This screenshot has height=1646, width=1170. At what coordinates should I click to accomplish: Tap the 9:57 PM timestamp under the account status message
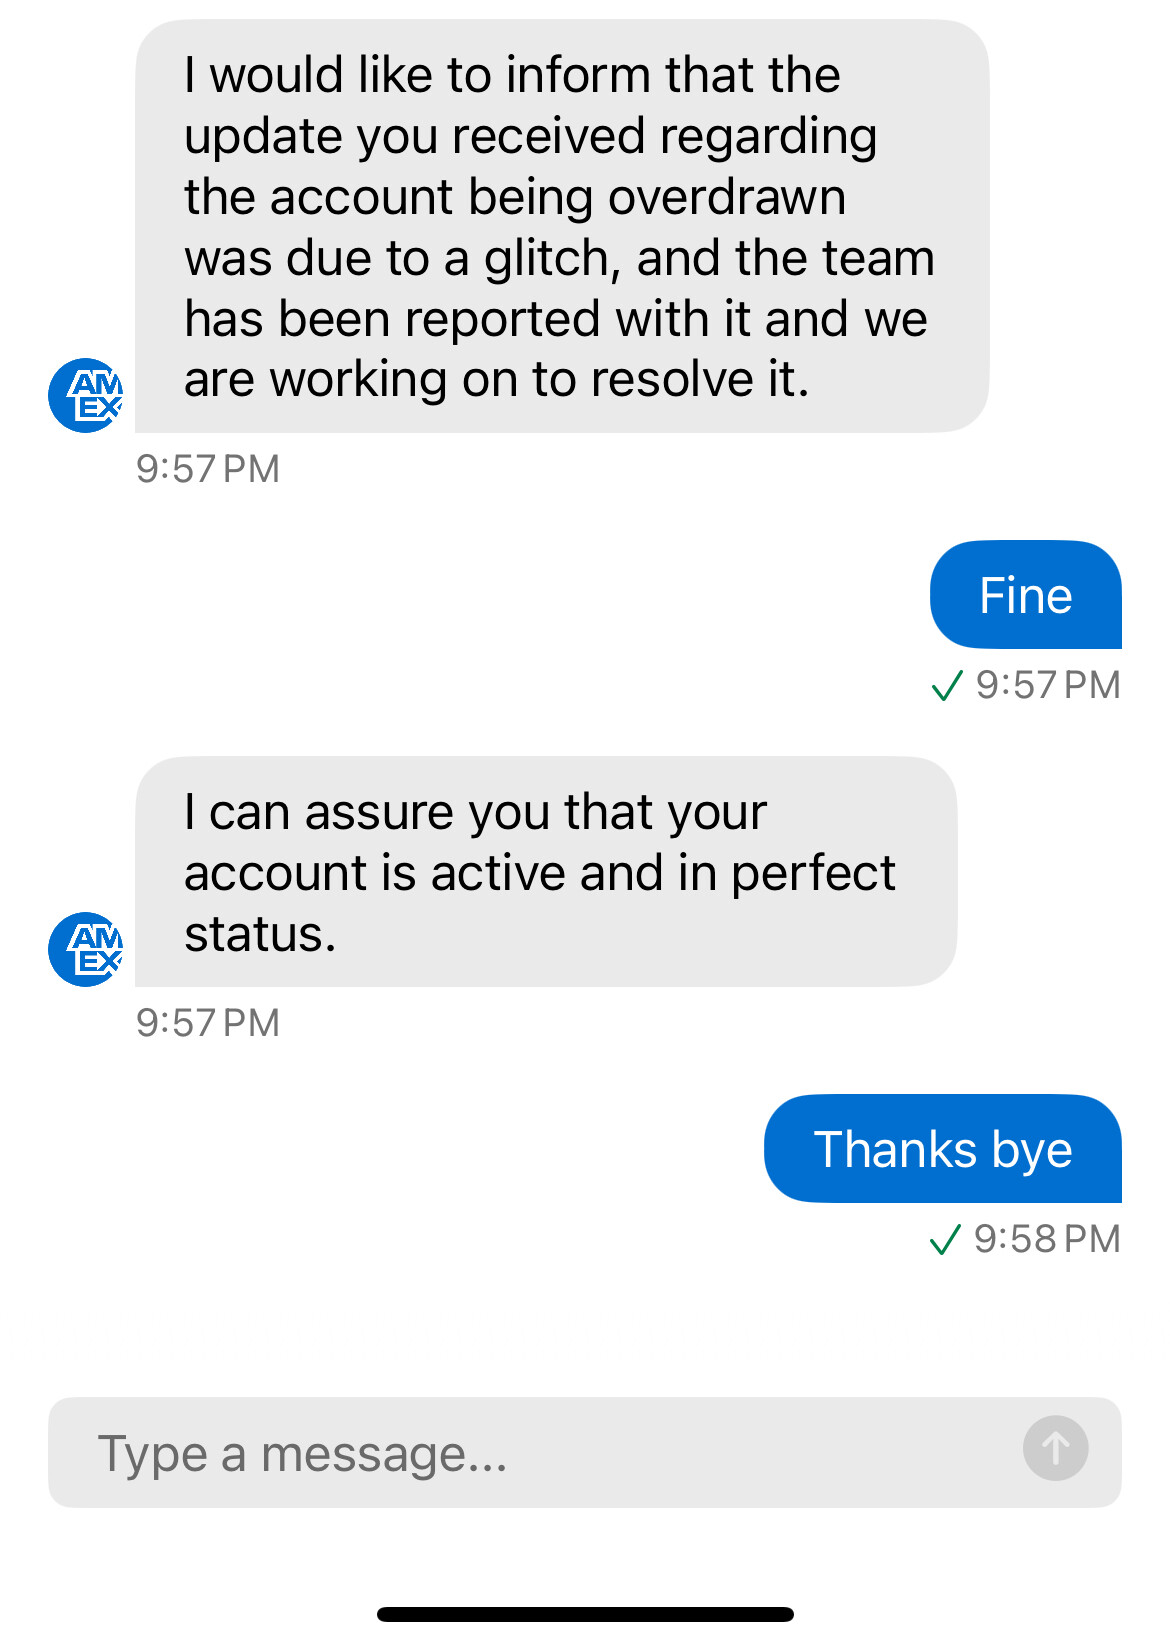(208, 1023)
